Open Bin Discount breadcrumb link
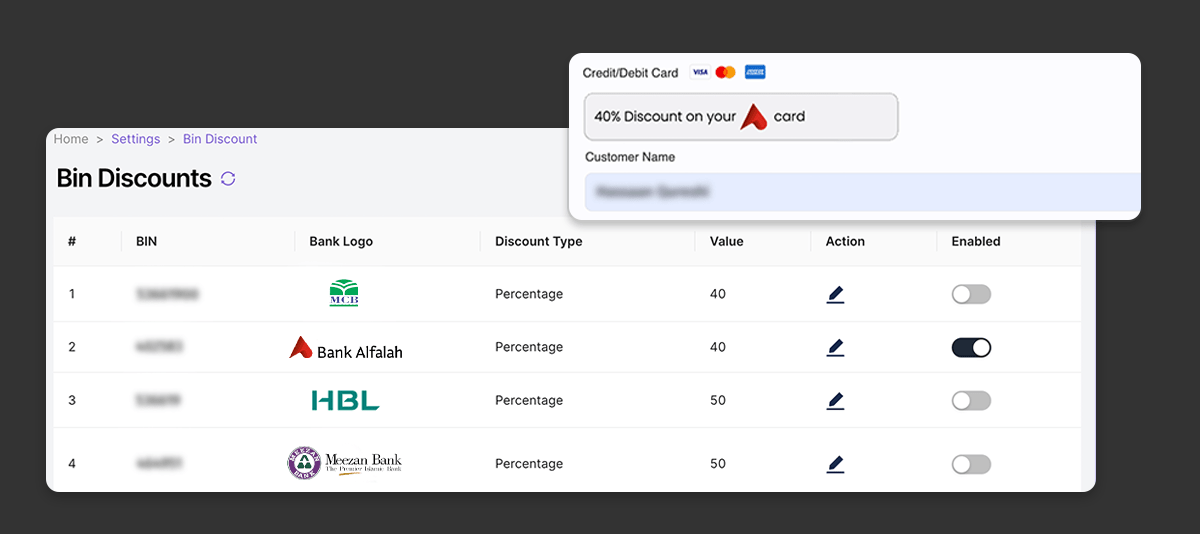 (x=220, y=139)
